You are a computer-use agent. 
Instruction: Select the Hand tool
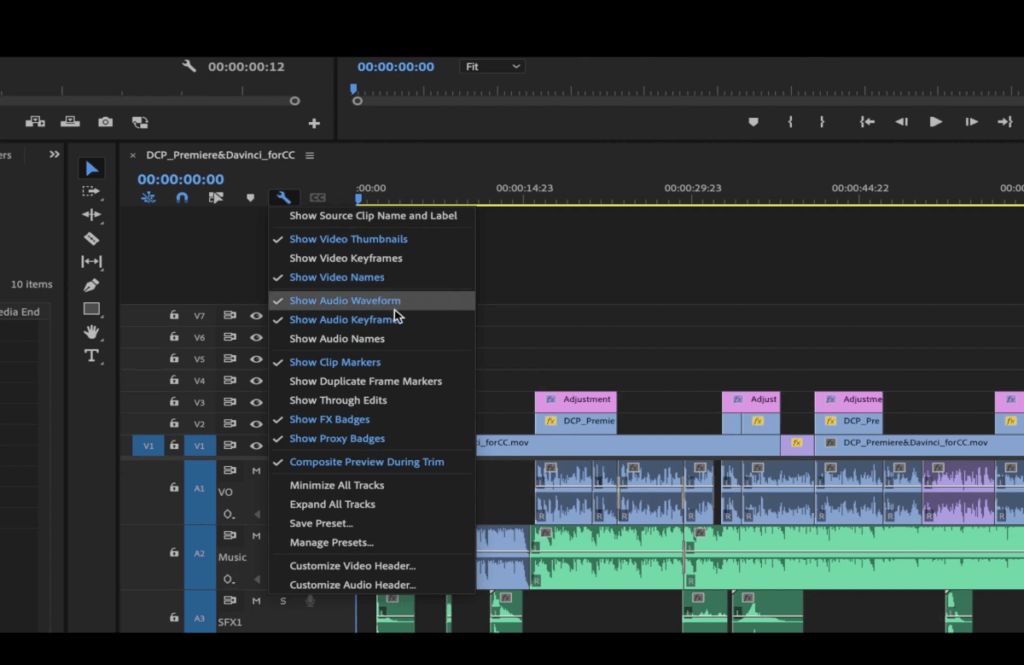tap(92, 330)
